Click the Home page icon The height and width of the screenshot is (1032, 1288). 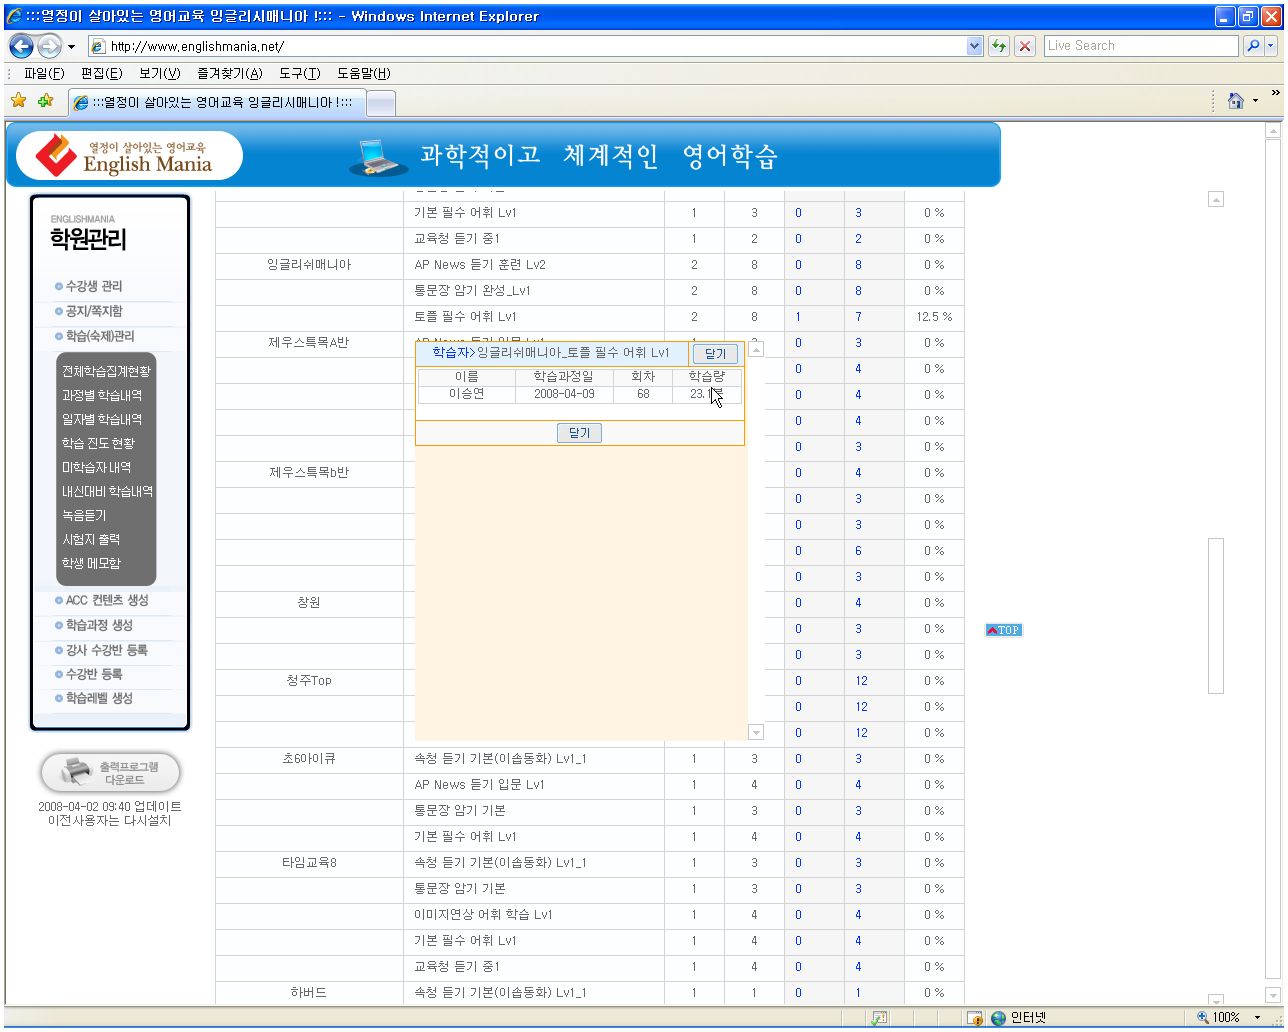(1236, 101)
